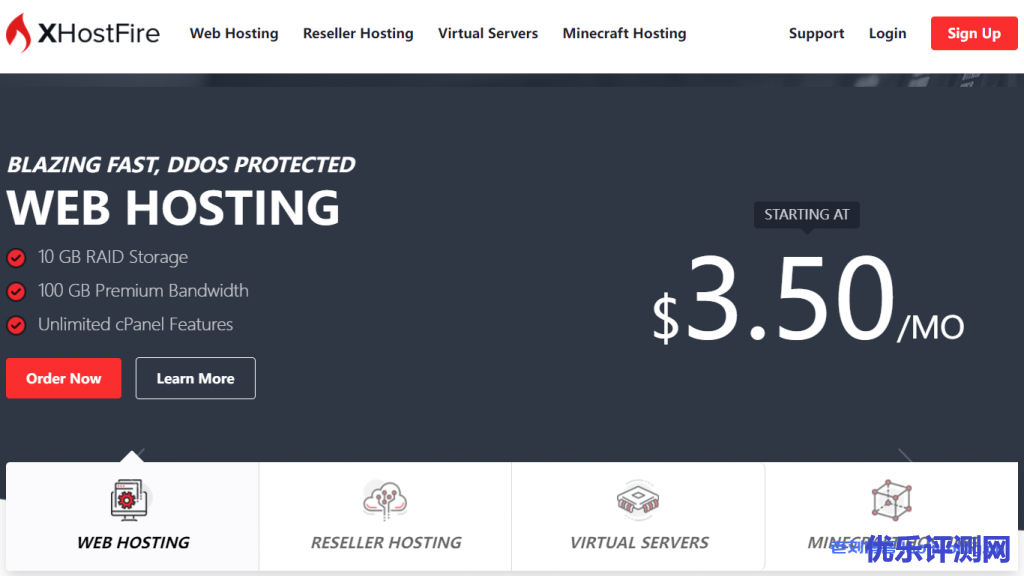Click the red Sign Up button
The height and width of the screenshot is (576, 1024).
click(974, 33)
